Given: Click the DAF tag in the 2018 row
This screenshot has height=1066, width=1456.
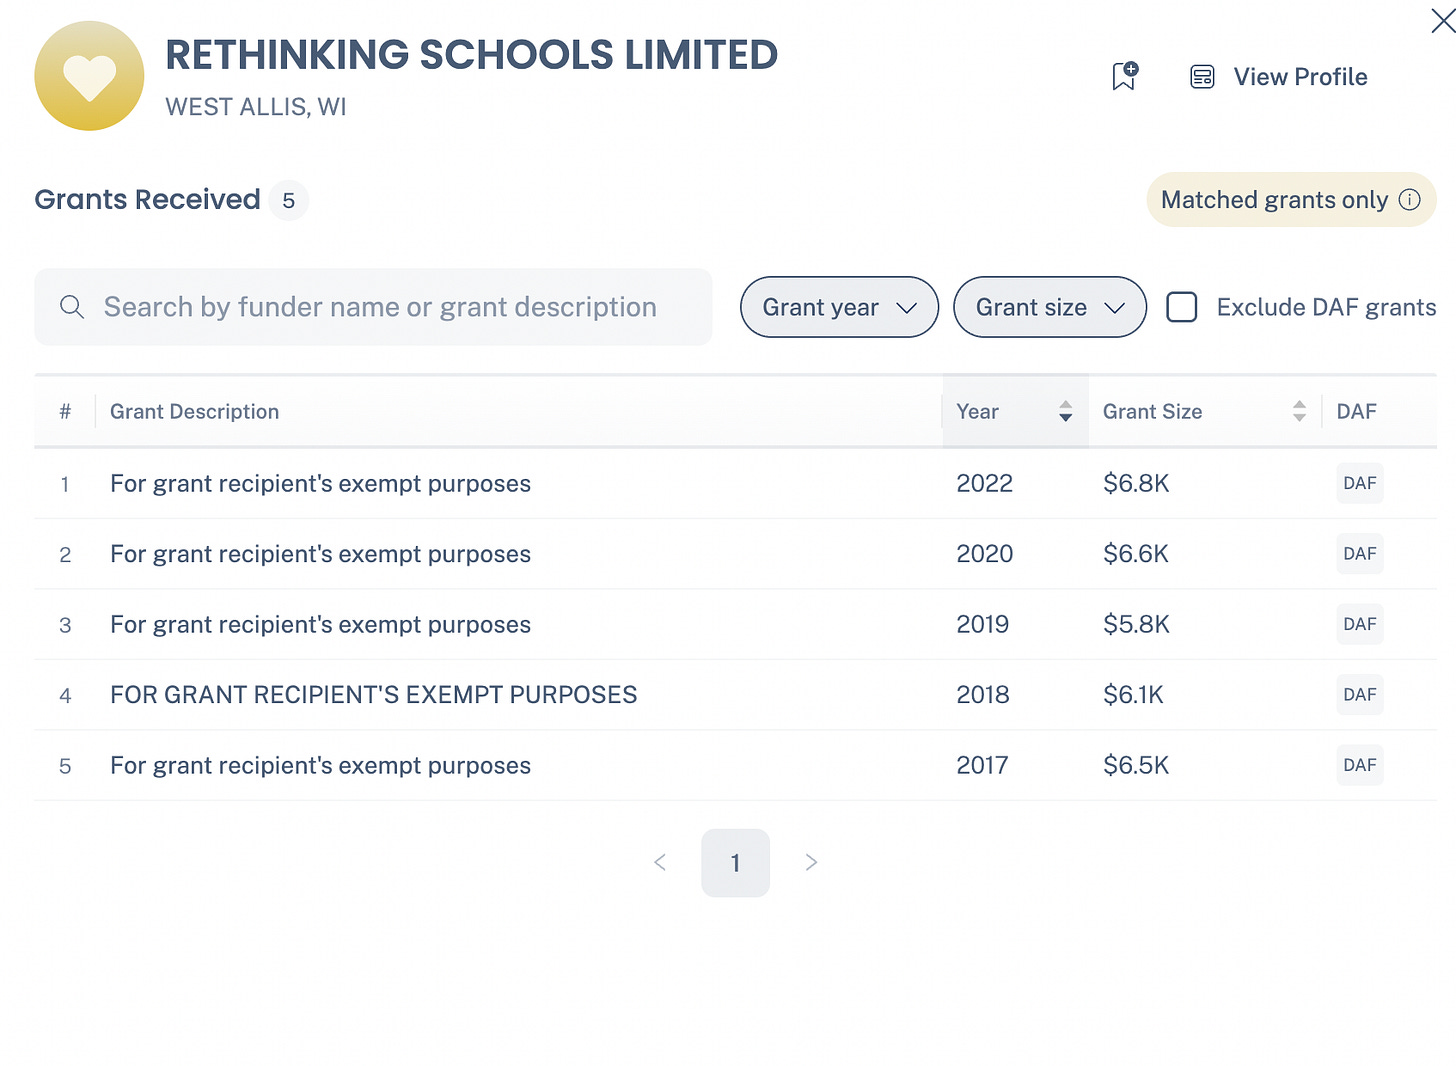Looking at the screenshot, I should click(x=1359, y=694).
